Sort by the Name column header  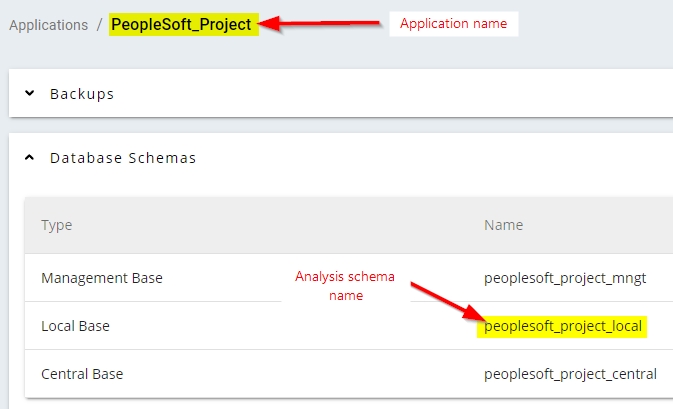pyautogui.click(x=503, y=225)
